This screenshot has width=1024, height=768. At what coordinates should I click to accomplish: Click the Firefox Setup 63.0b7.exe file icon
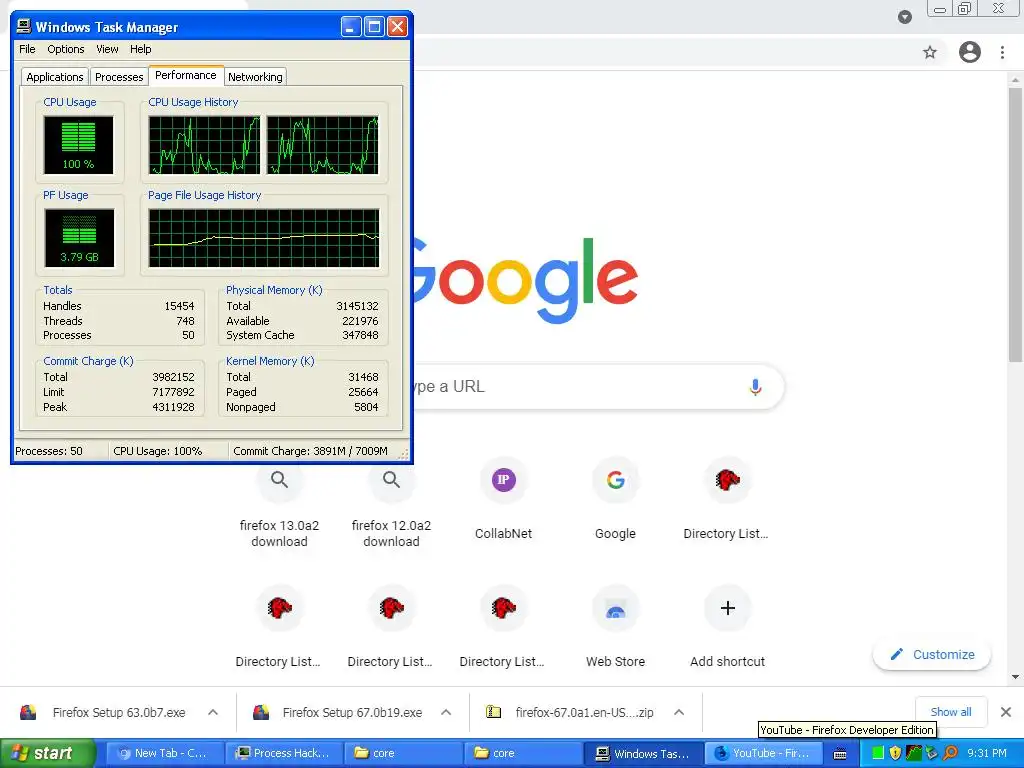pos(28,712)
